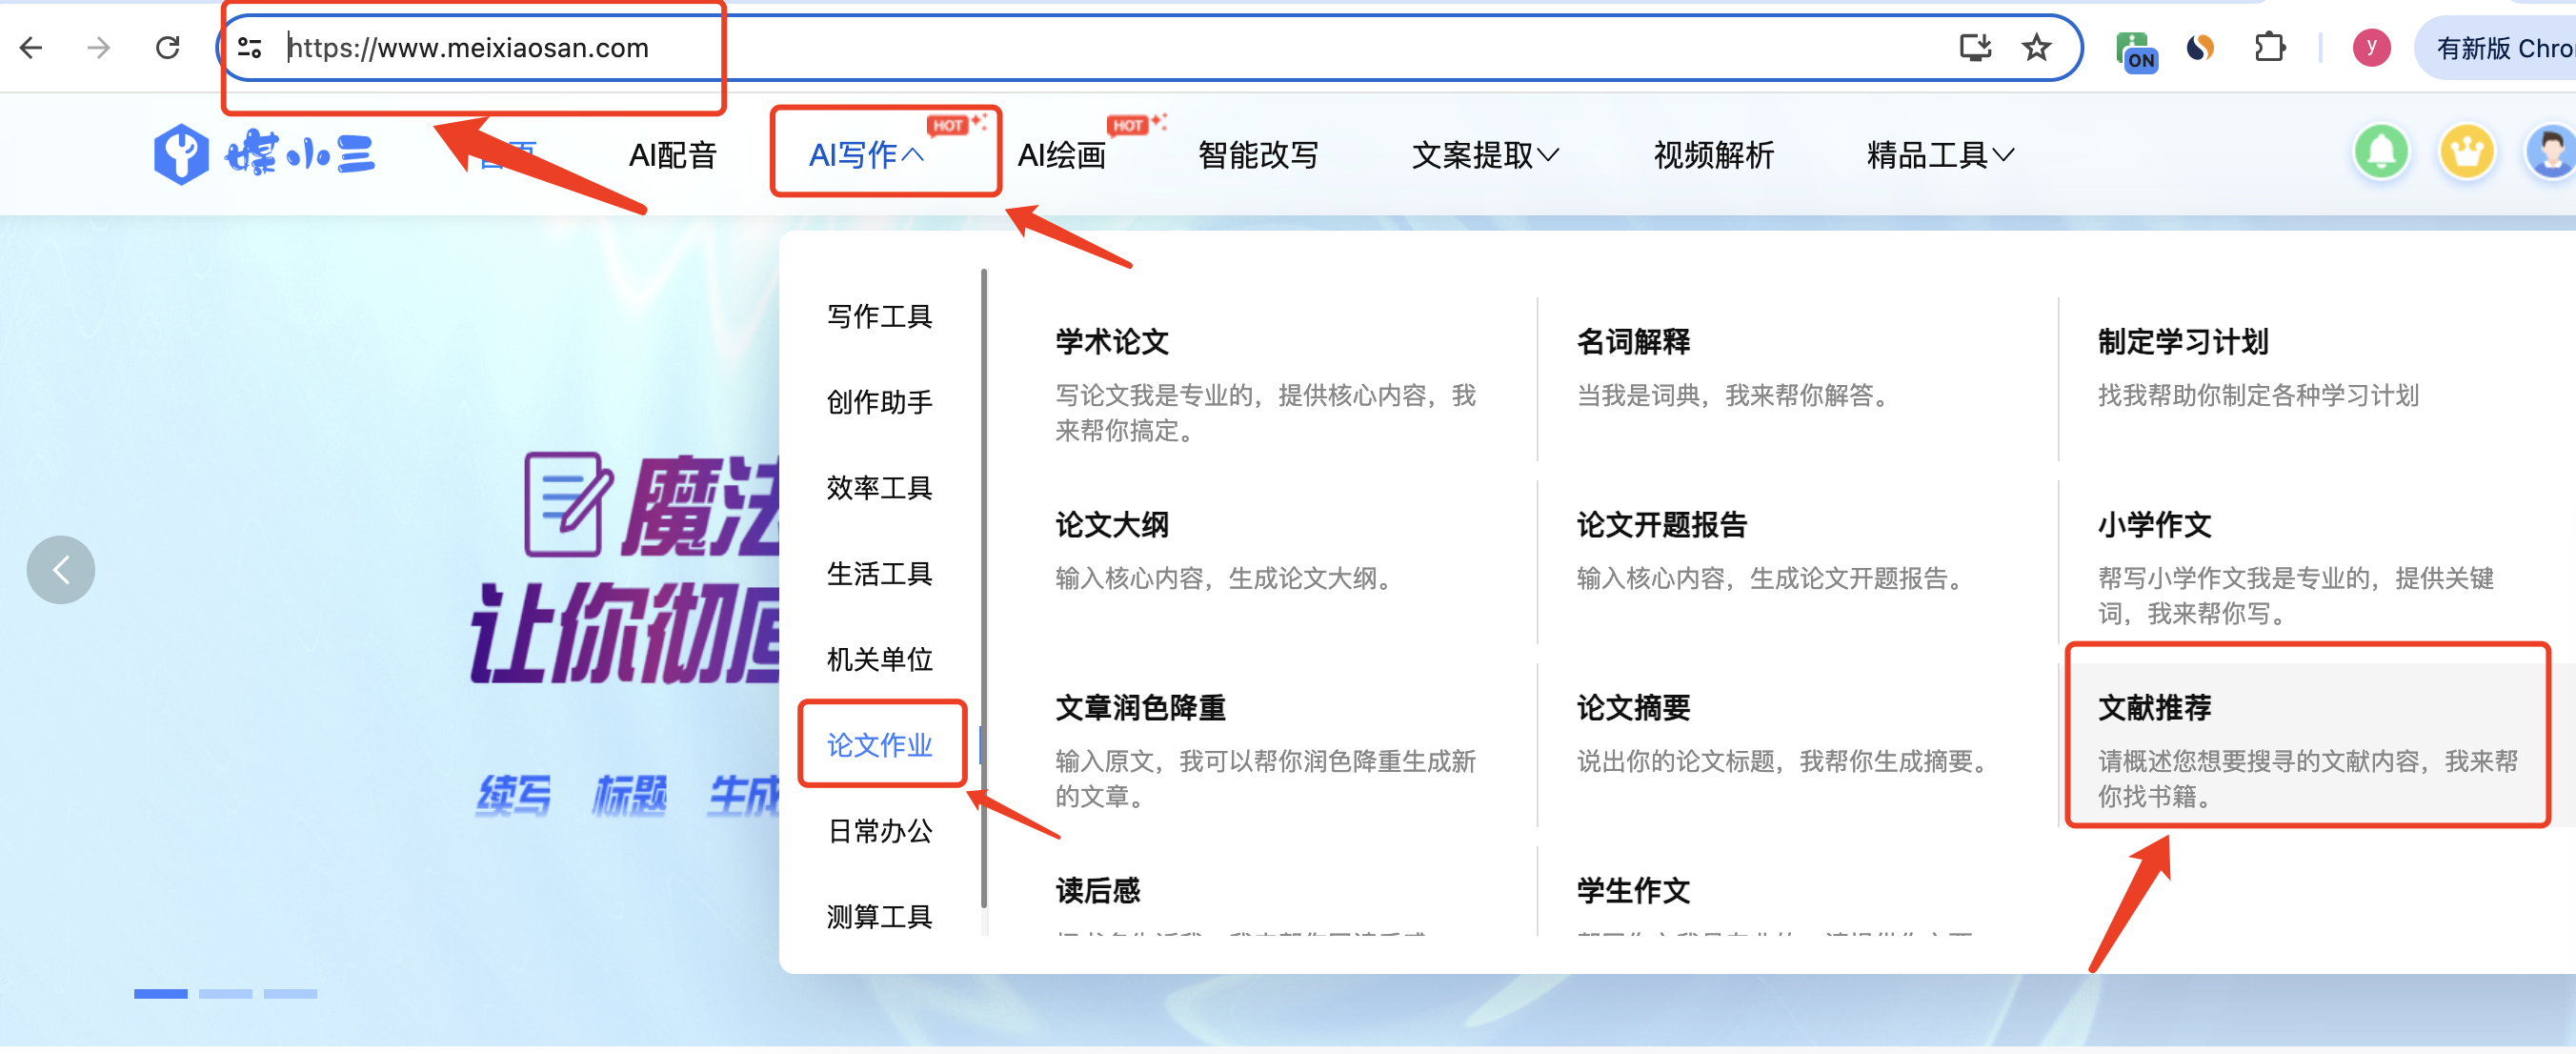Open 视频解析 in navigation bar
Screen dimensions: 2576x1054
click(x=1713, y=155)
